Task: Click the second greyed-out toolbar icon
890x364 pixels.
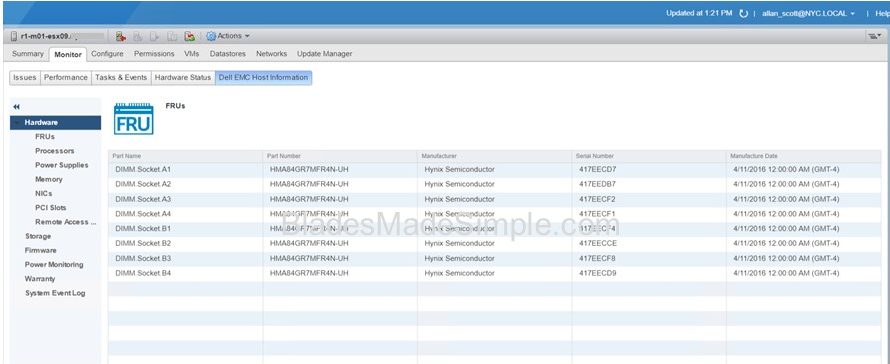Action: click(137, 36)
